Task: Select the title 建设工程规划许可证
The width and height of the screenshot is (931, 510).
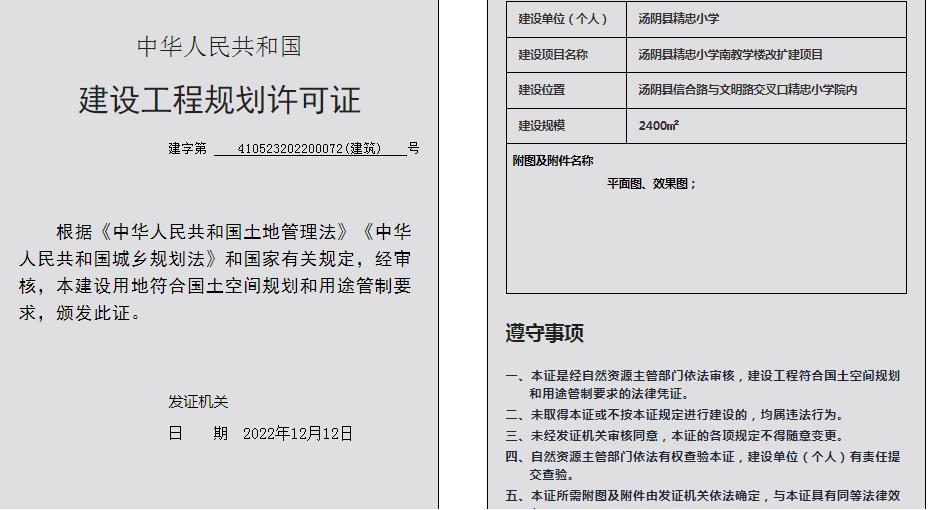Action: point(220,100)
